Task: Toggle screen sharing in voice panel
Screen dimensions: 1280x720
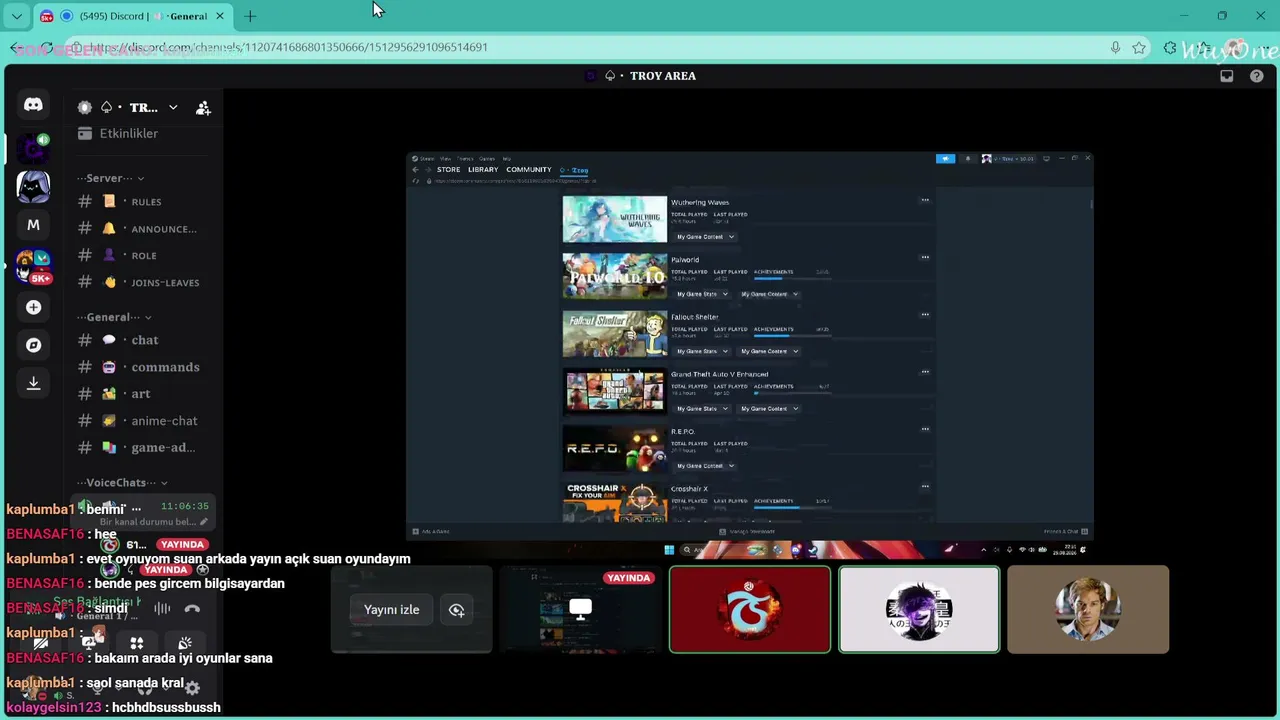Action: point(90,643)
